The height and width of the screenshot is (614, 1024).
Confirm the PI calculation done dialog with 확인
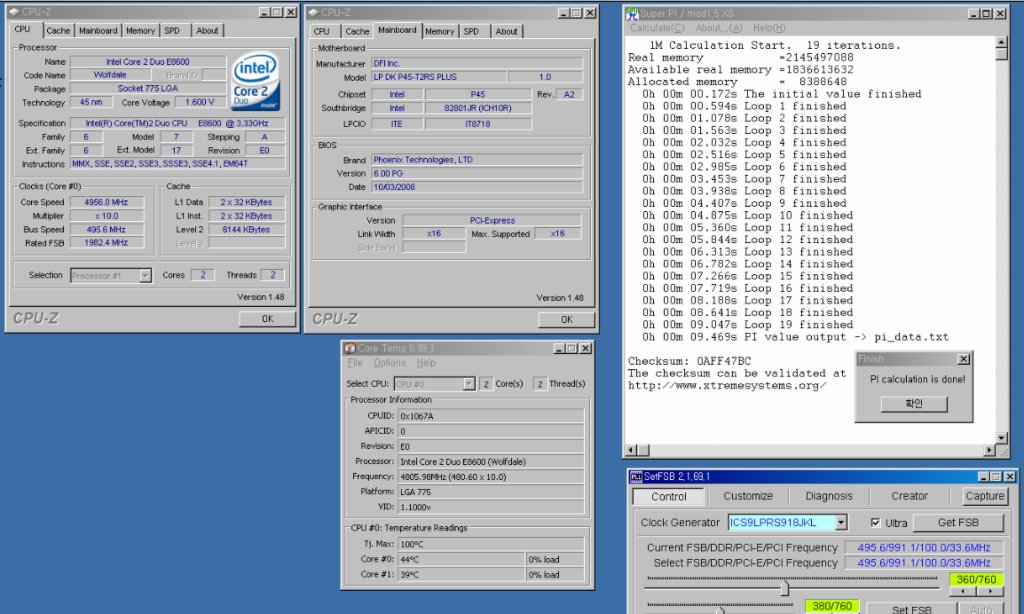click(x=914, y=404)
